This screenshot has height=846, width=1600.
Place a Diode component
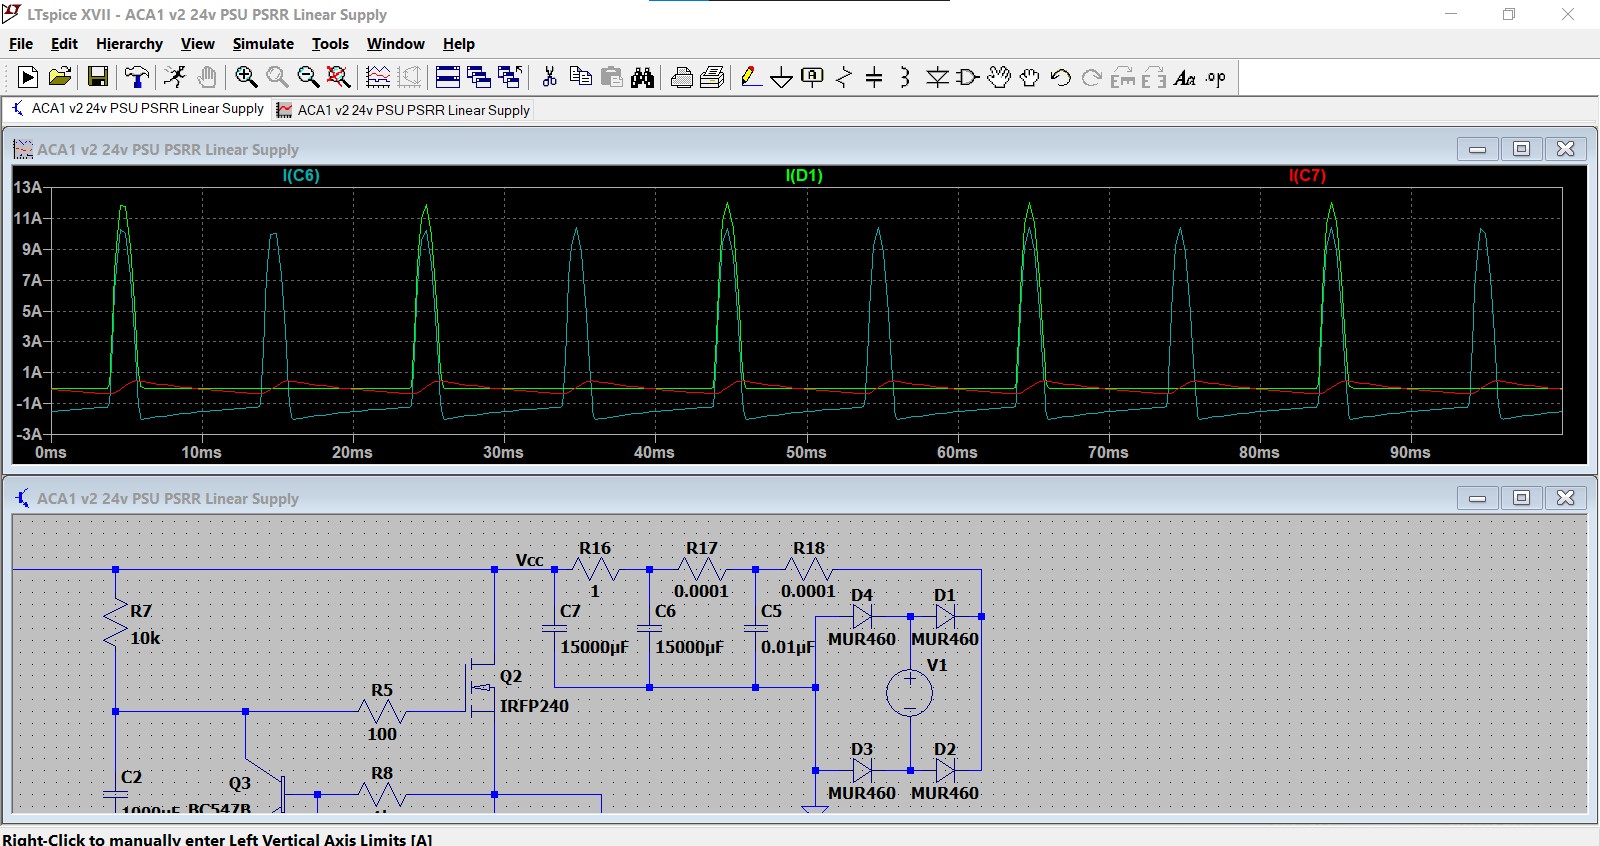(x=937, y=77)
